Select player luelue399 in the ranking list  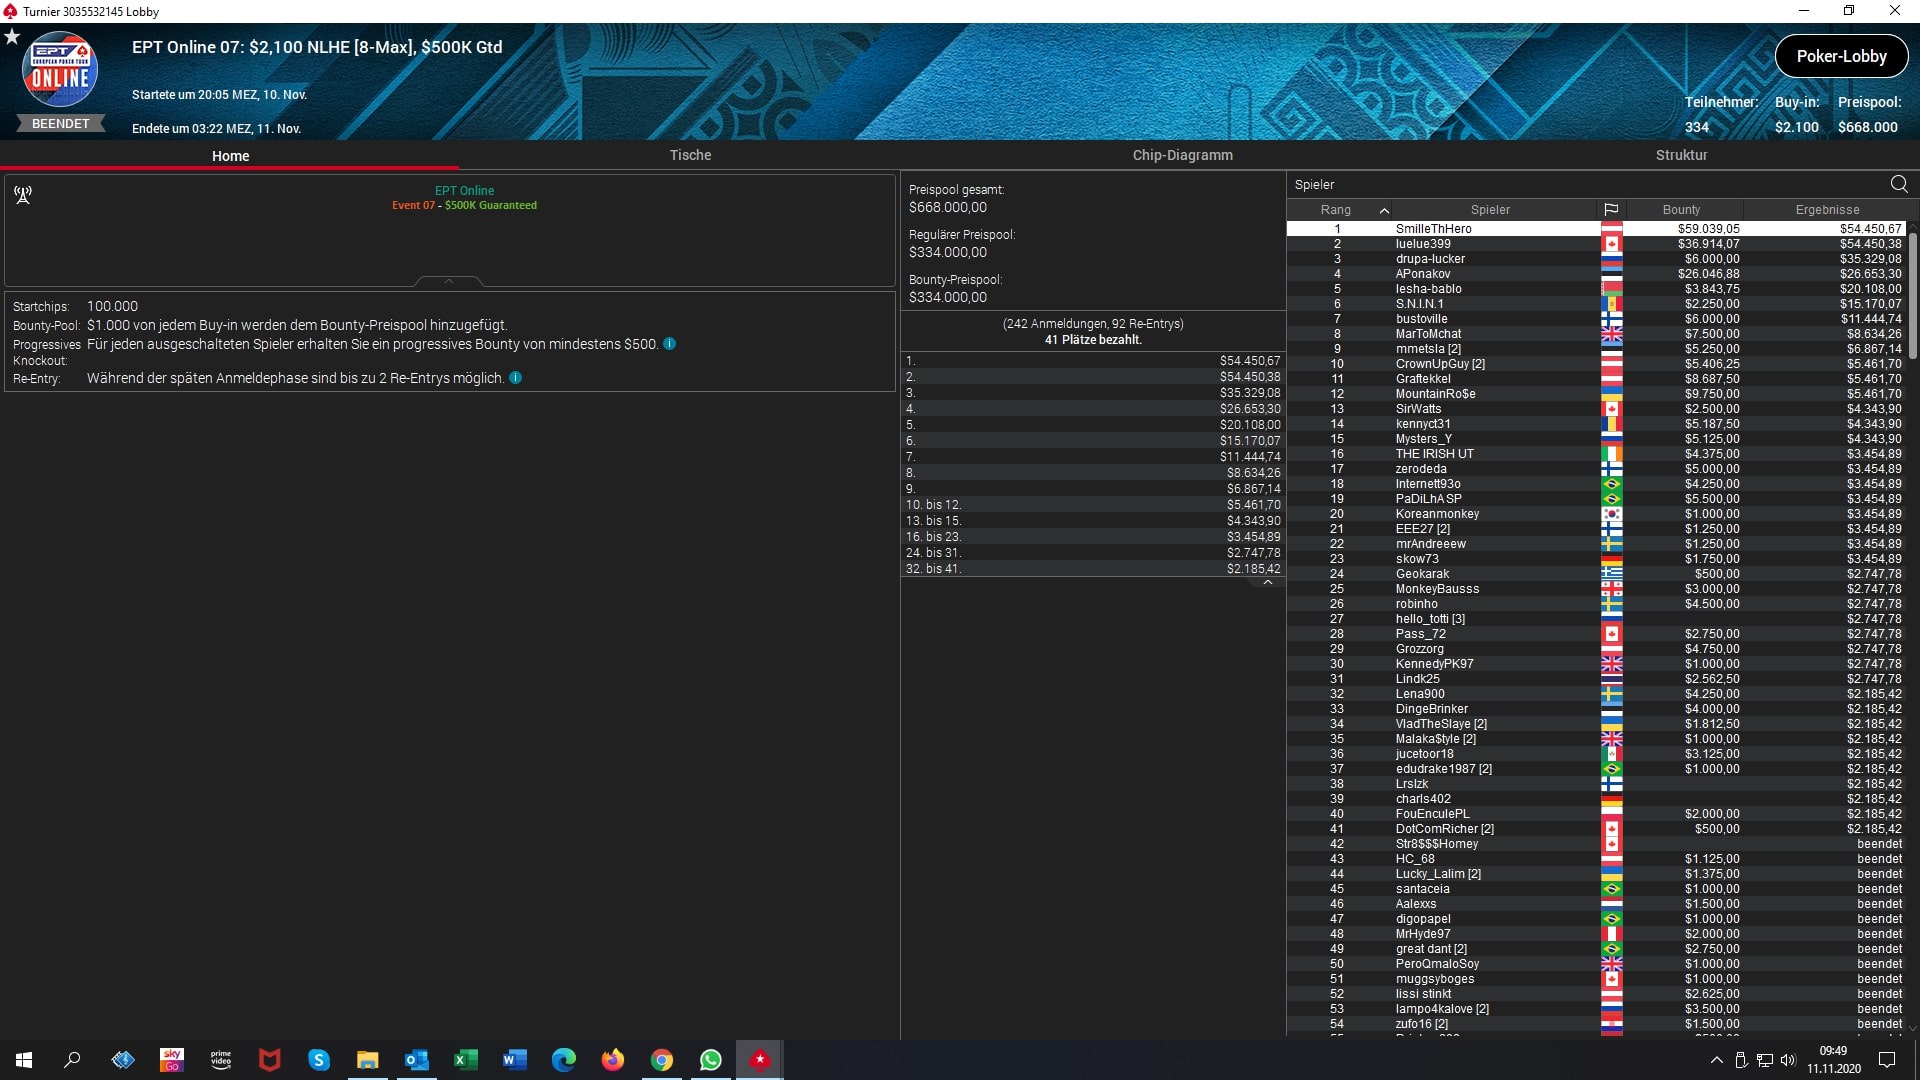click(x=1423, y=244)
